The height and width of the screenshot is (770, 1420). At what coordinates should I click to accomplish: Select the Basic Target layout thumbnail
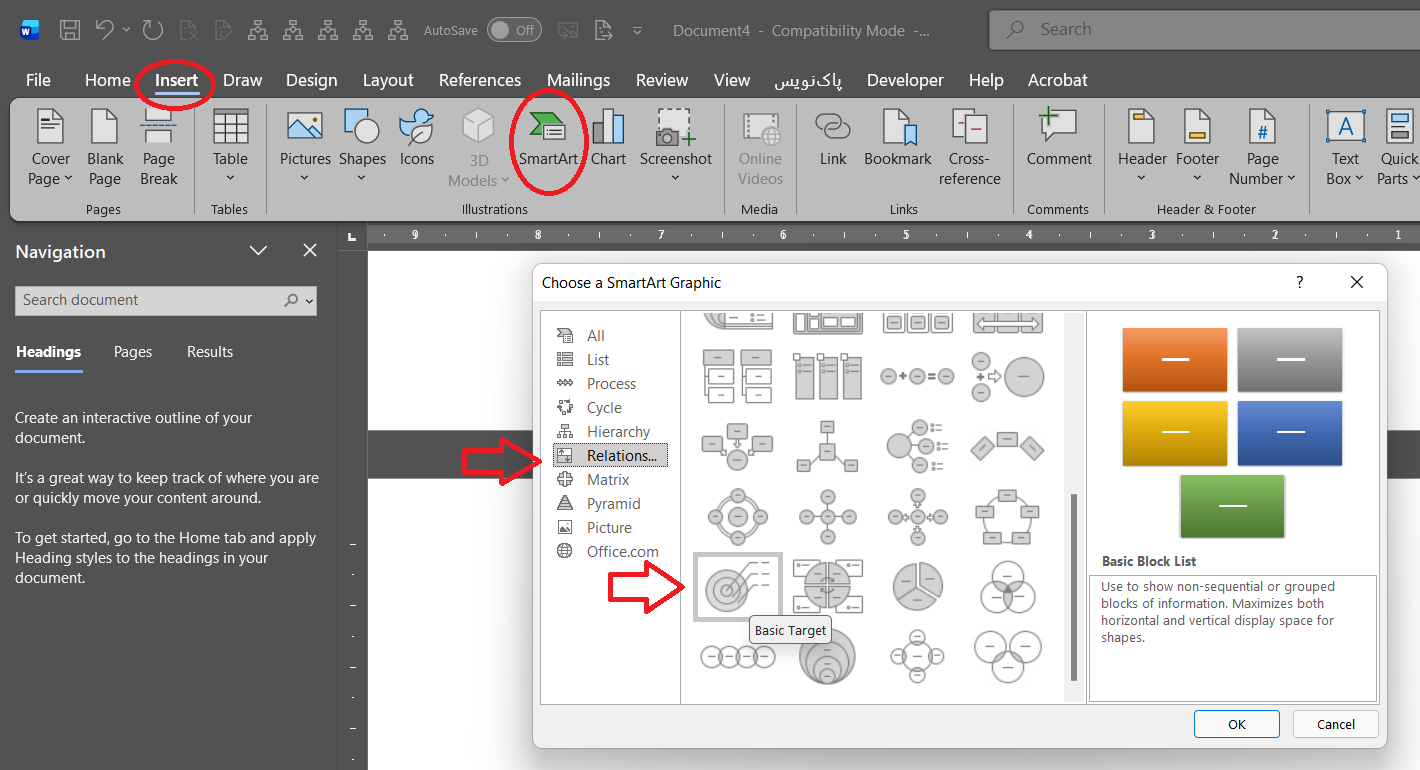tap(737, 586)
